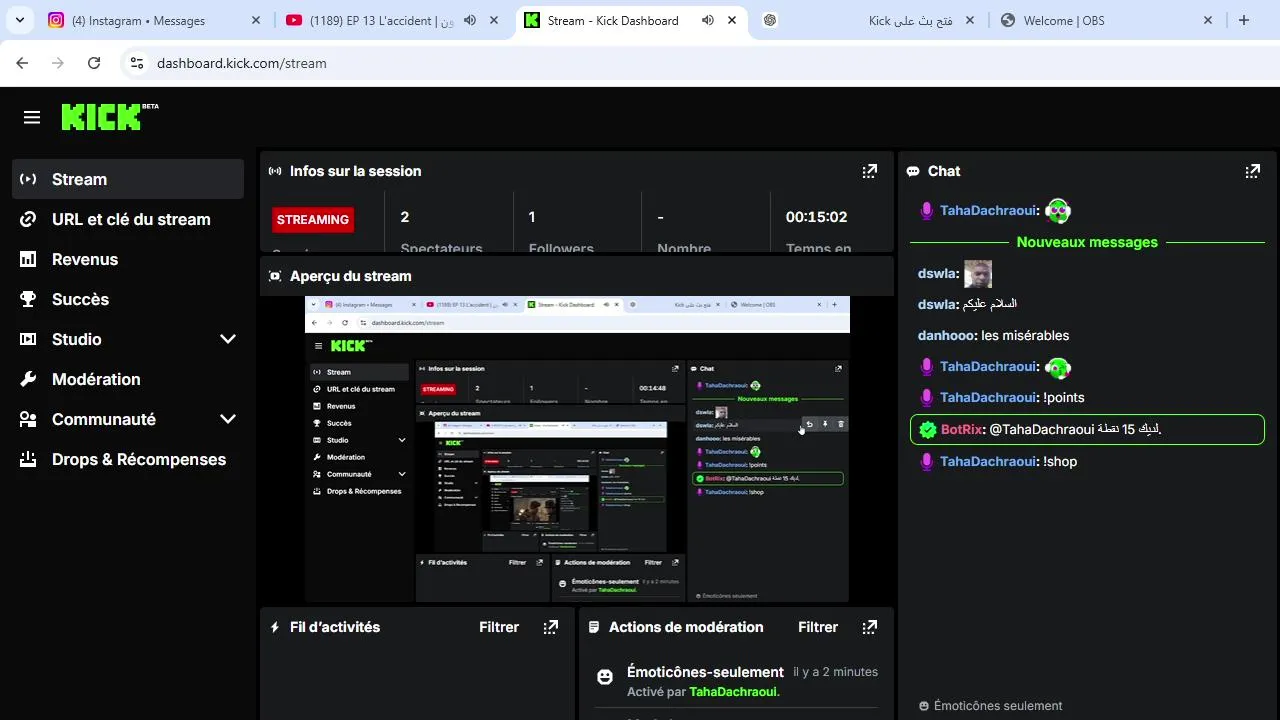Click the Followers count of 1
Image resolution: width=1280 pixels, height=720 pixels.
(x=532, y=217)
